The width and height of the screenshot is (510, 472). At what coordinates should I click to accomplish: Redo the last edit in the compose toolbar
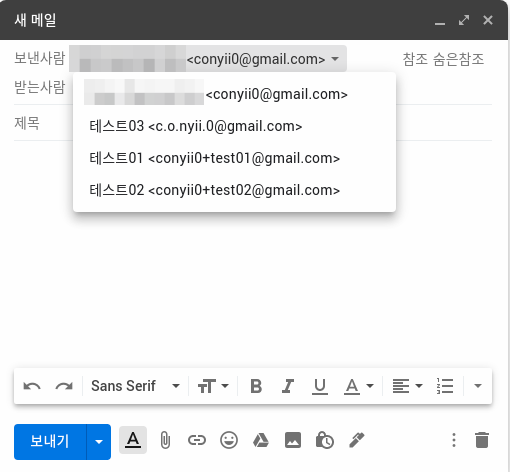(x=64, y=386)
